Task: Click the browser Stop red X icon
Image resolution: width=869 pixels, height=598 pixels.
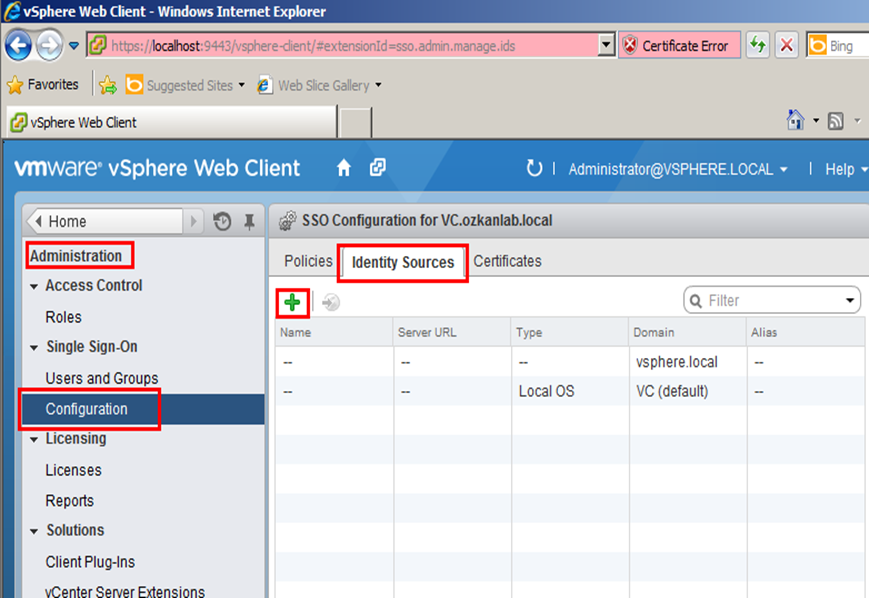Action: point(786,45)
